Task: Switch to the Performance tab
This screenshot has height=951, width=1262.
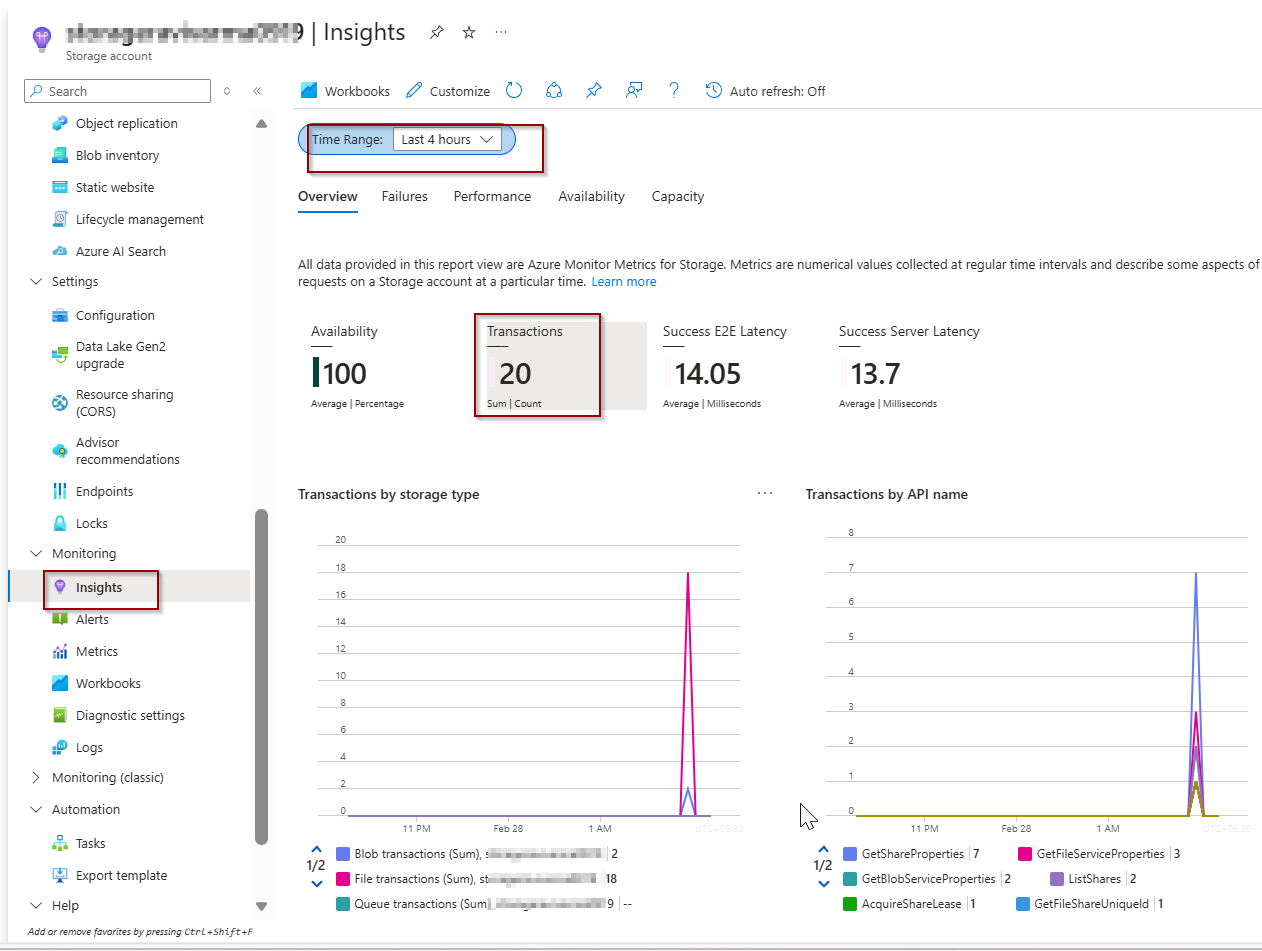Action: [492, 197]
